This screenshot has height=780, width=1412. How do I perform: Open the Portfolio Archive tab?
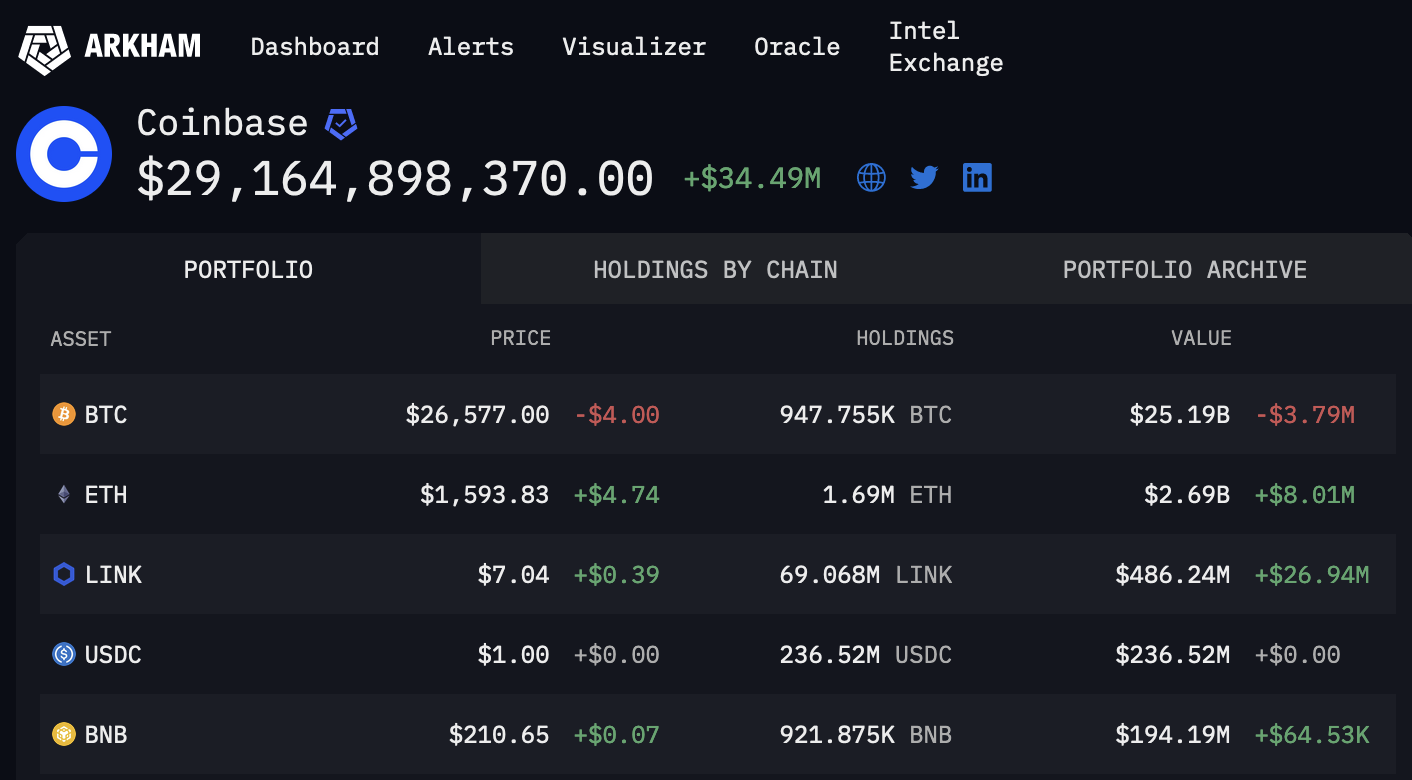point(1185,270)
